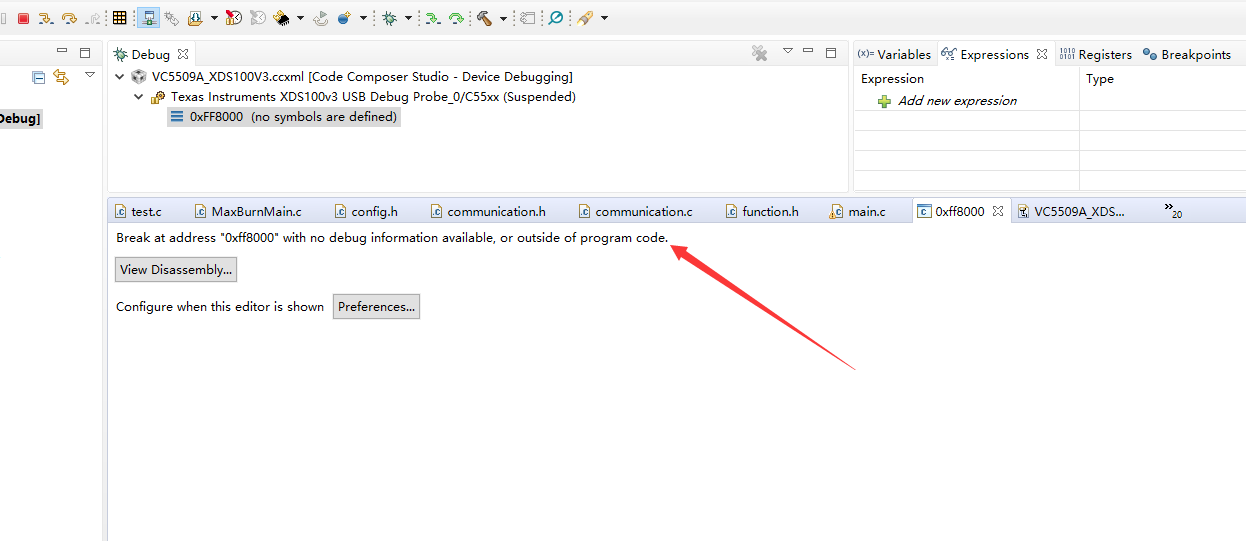Select the VC5509A_XDS100V3.ccxml launch entry
The image size is (1246, 541).
(x=362, y=76)
